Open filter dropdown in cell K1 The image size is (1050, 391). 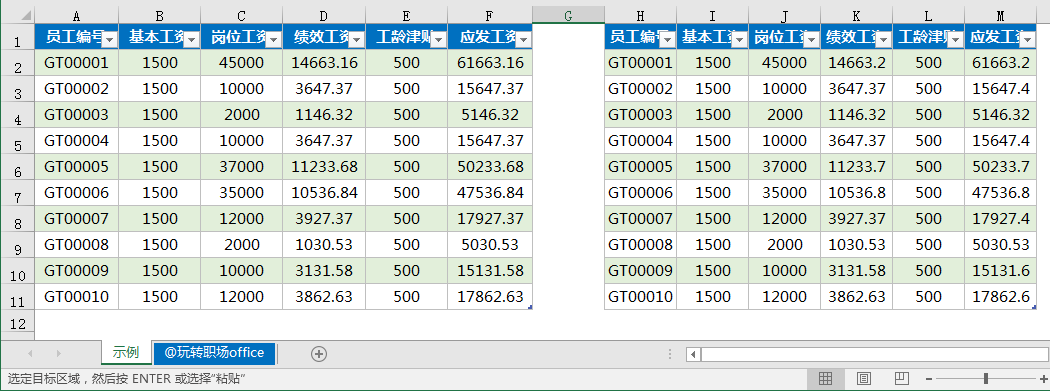[x=883, y=41]
